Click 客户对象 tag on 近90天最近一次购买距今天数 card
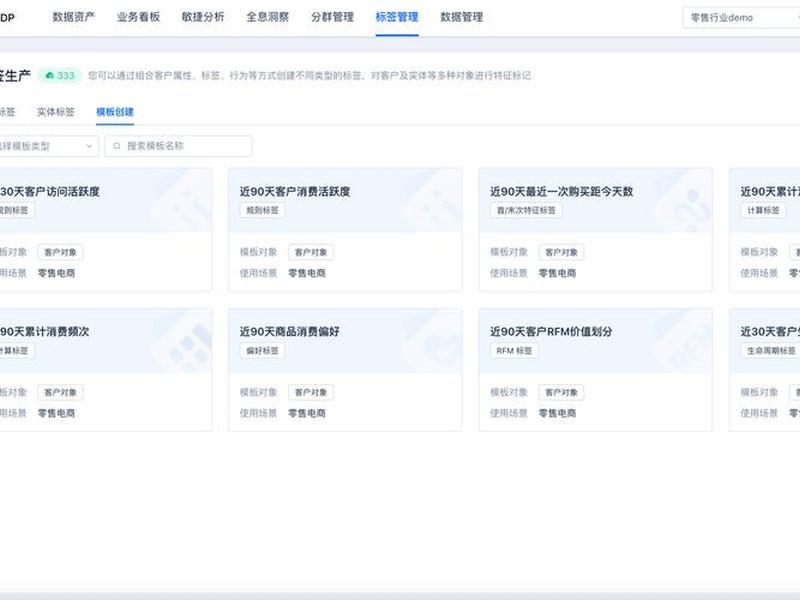The image size is (800, 600). tap(561, 253)
